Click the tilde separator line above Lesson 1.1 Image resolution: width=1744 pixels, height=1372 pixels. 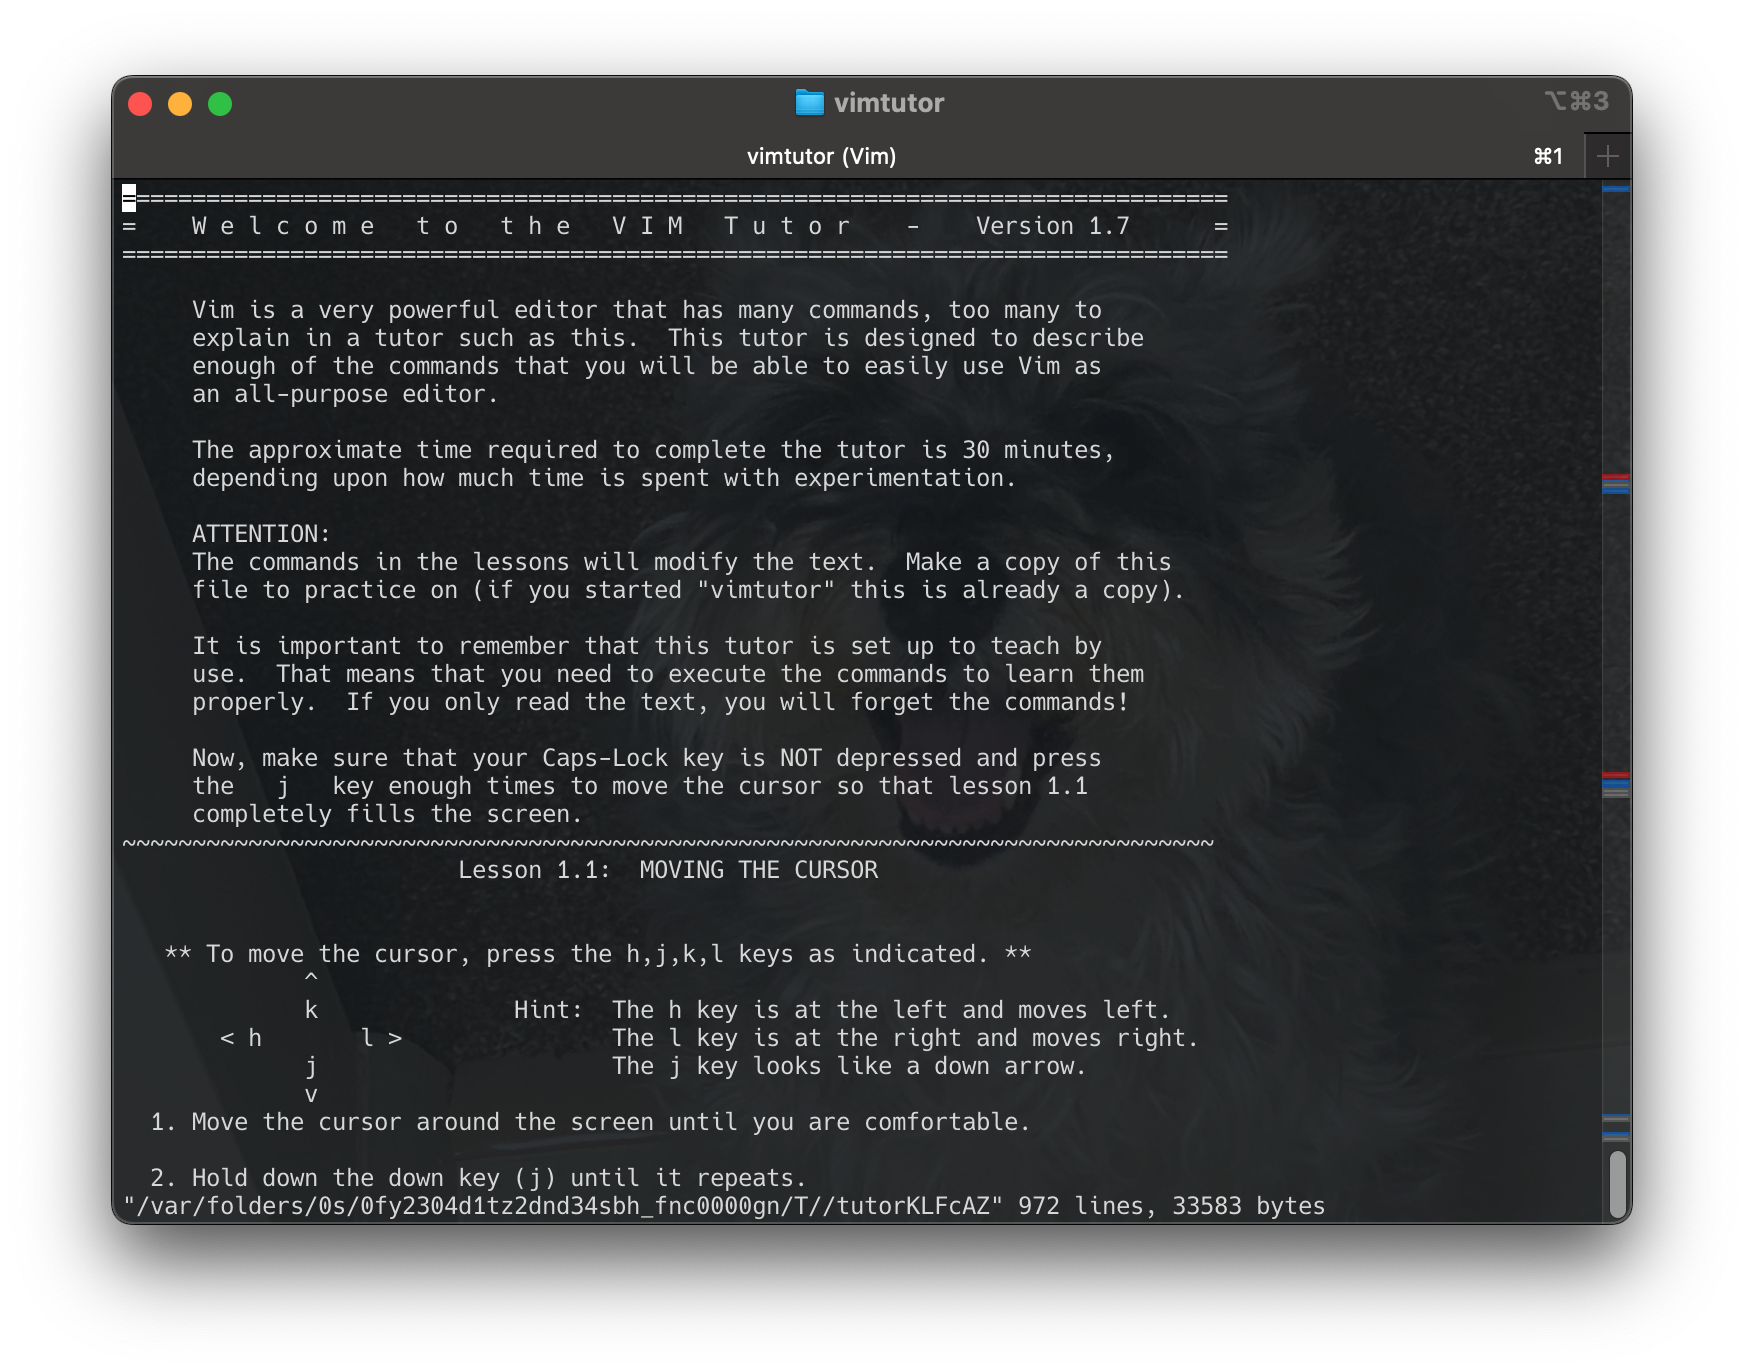pos(668,842)
